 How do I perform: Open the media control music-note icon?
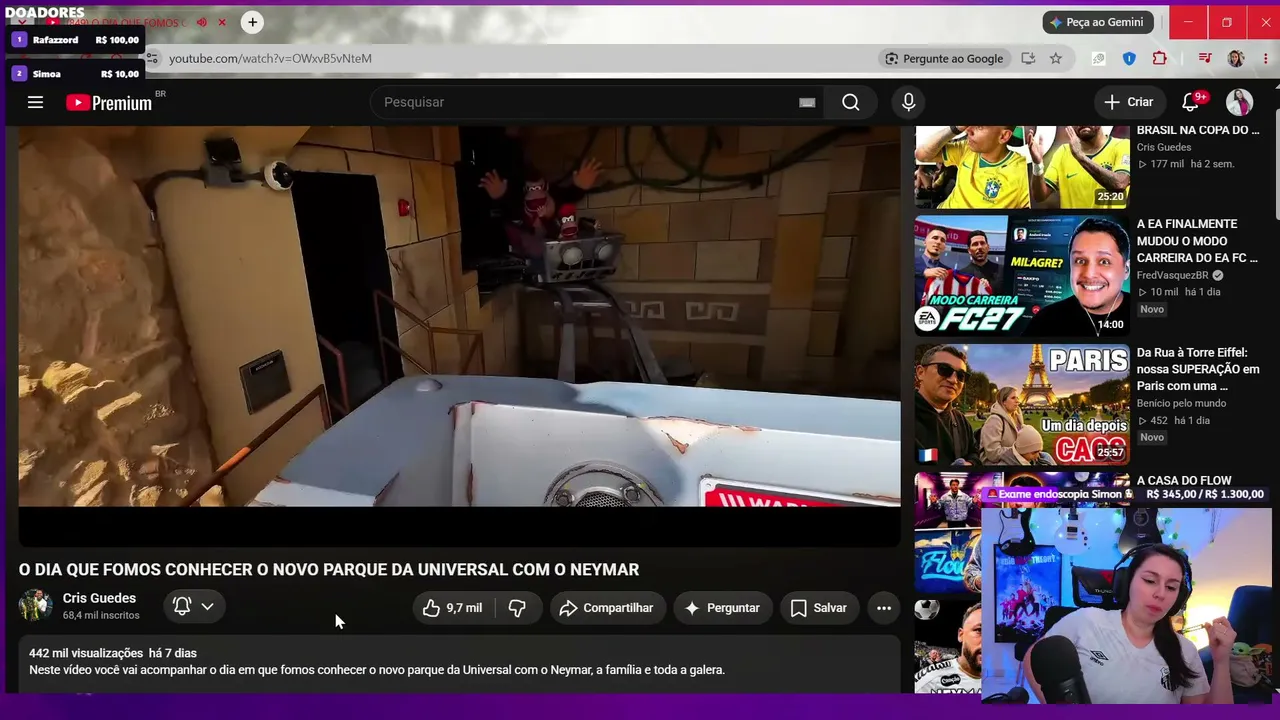pos(1205,58)
